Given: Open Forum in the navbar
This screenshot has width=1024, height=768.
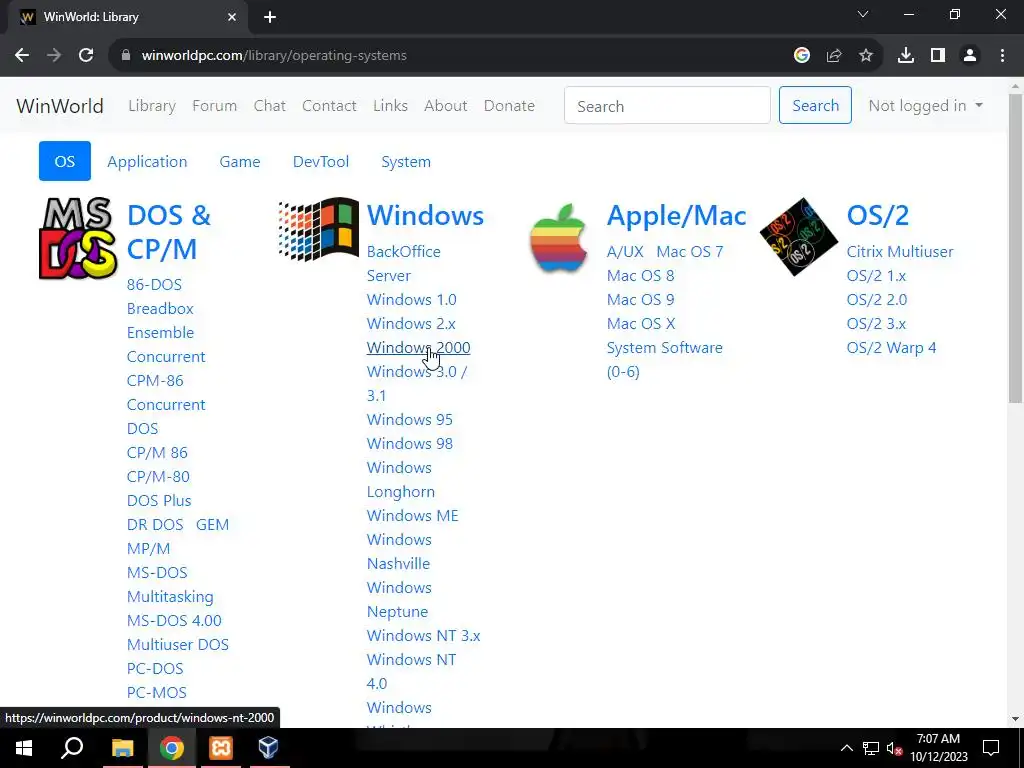Looking at the screenshot, I should point(214,106).
